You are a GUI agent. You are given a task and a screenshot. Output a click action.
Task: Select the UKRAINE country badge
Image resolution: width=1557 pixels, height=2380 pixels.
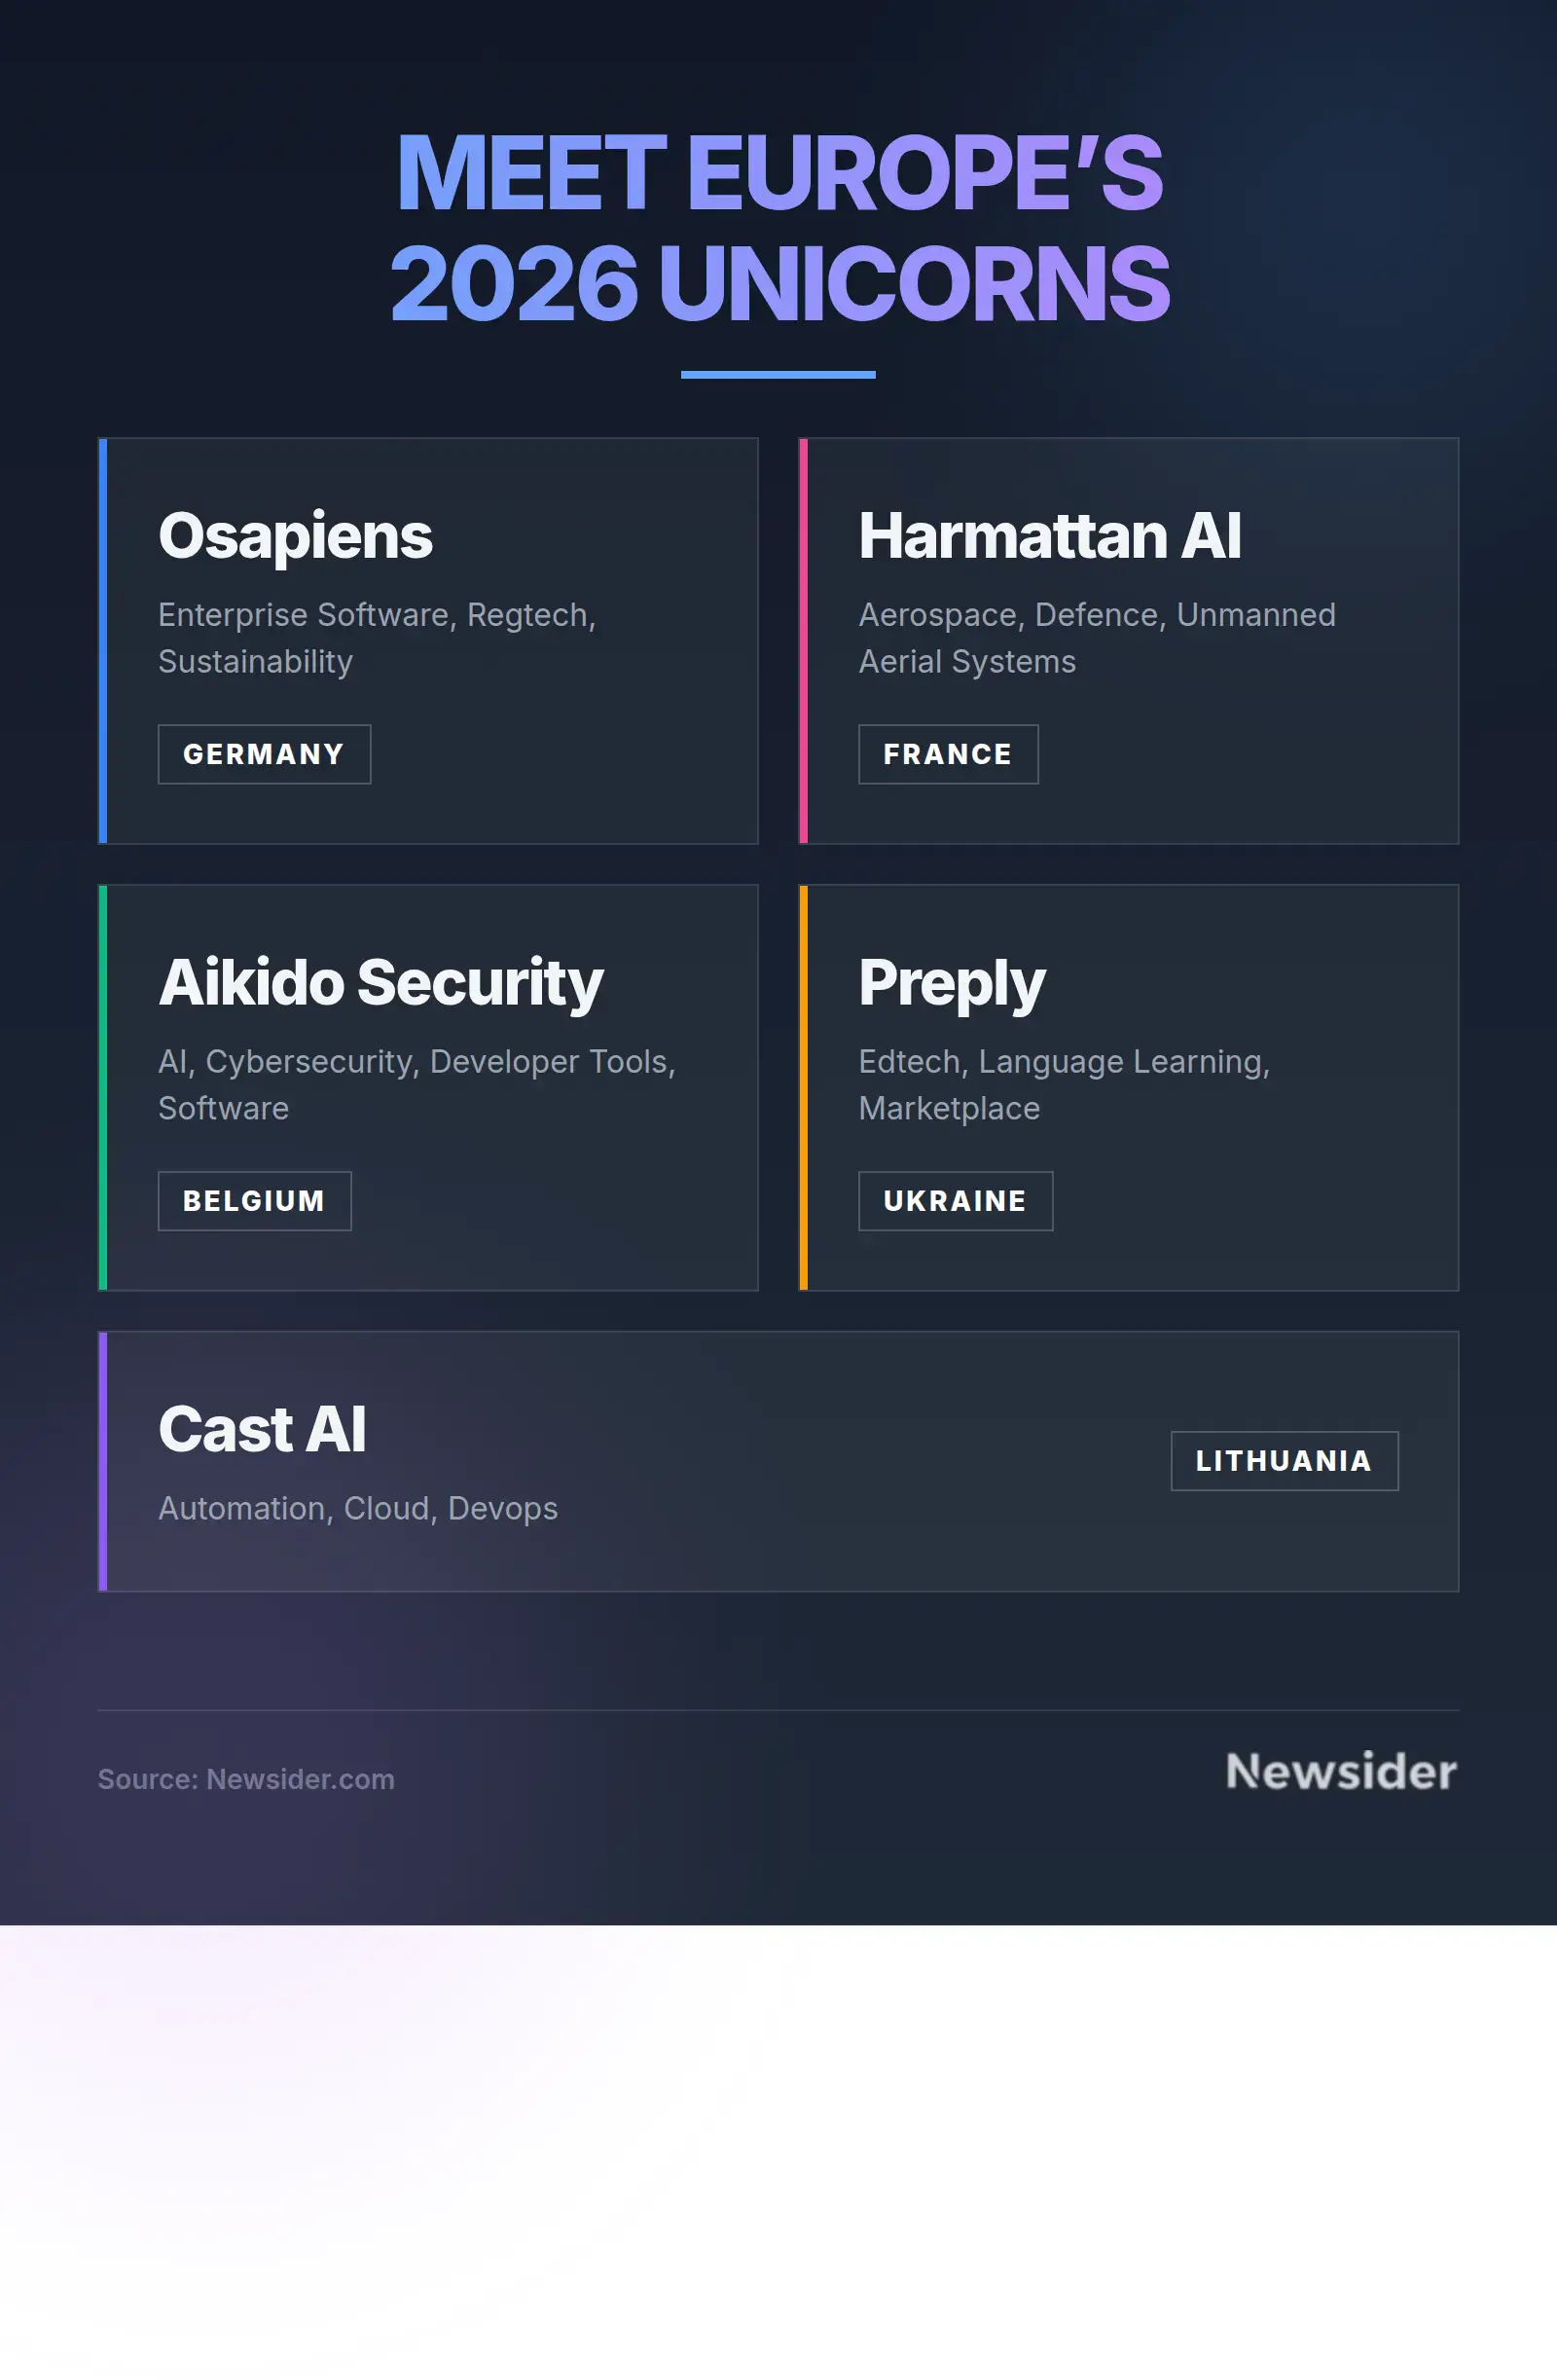[954, 1201]
